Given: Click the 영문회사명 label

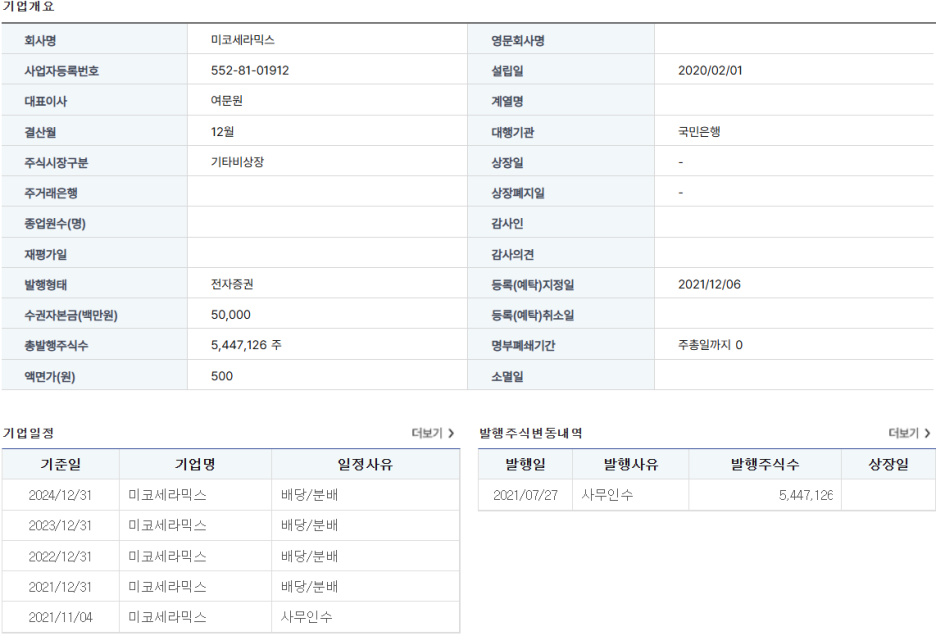Looking at the screenshot, I should (518, 41).
